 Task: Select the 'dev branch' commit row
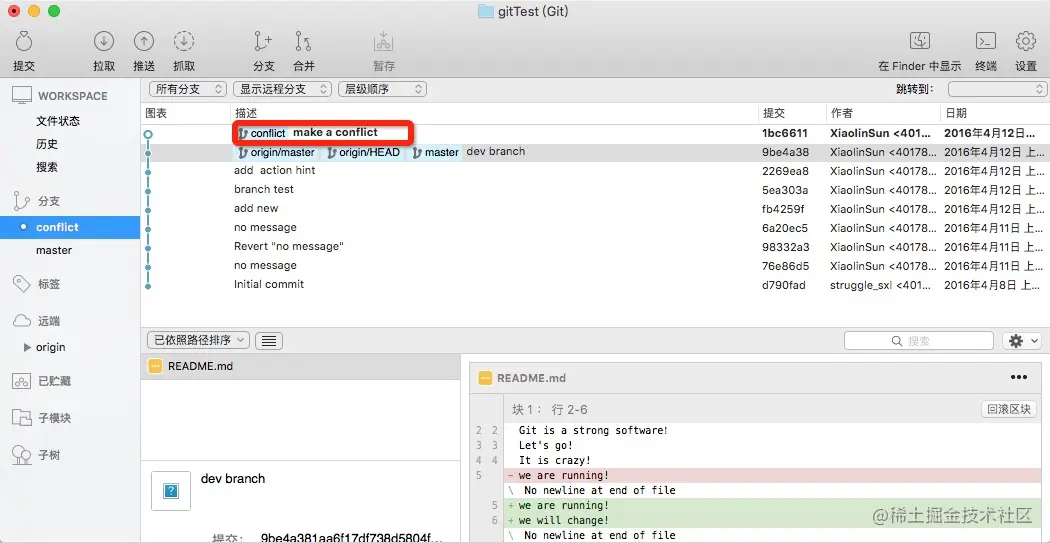595,152
